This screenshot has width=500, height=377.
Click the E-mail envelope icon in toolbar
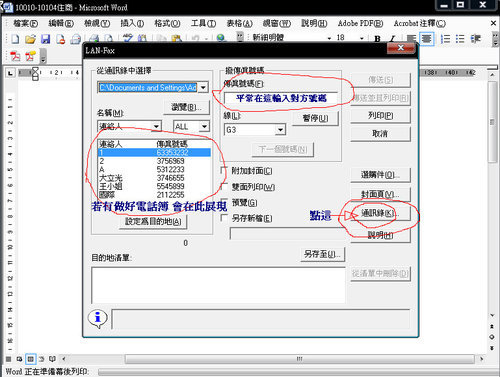point(76,39)
